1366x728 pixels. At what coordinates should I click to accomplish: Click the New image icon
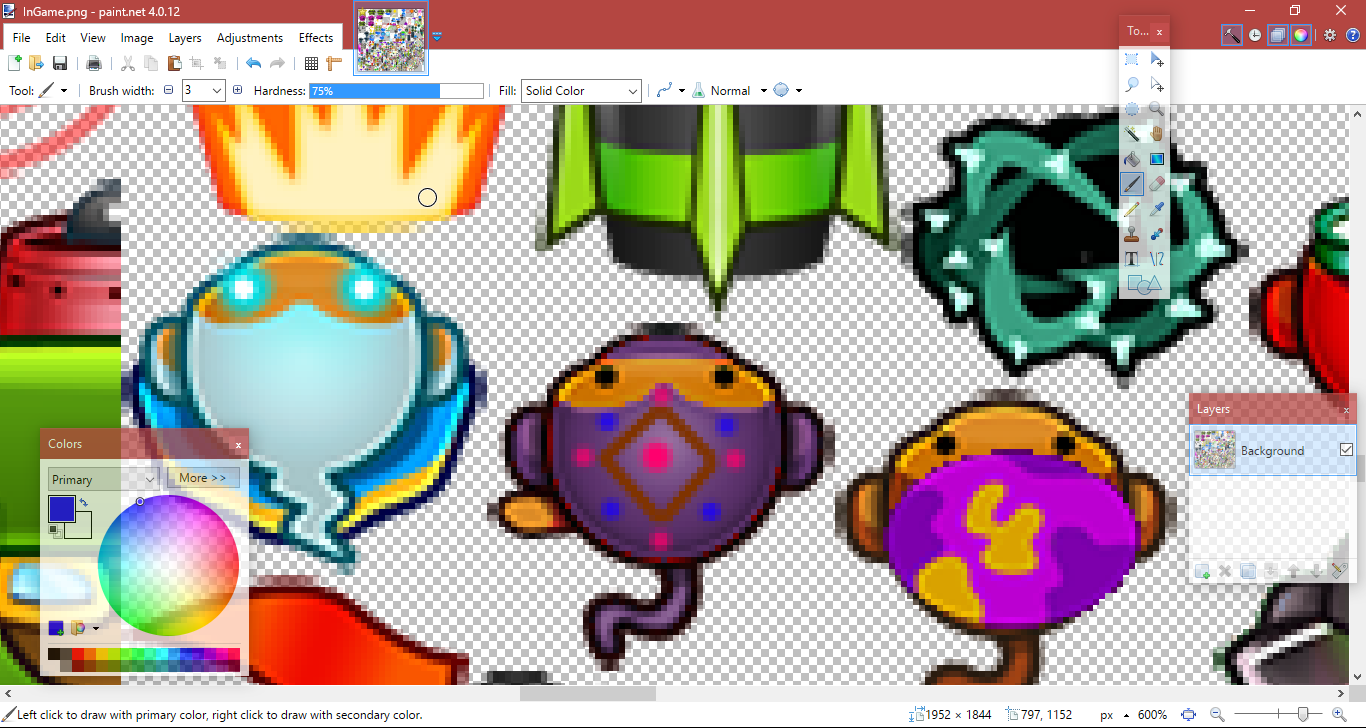coord(15,64)
